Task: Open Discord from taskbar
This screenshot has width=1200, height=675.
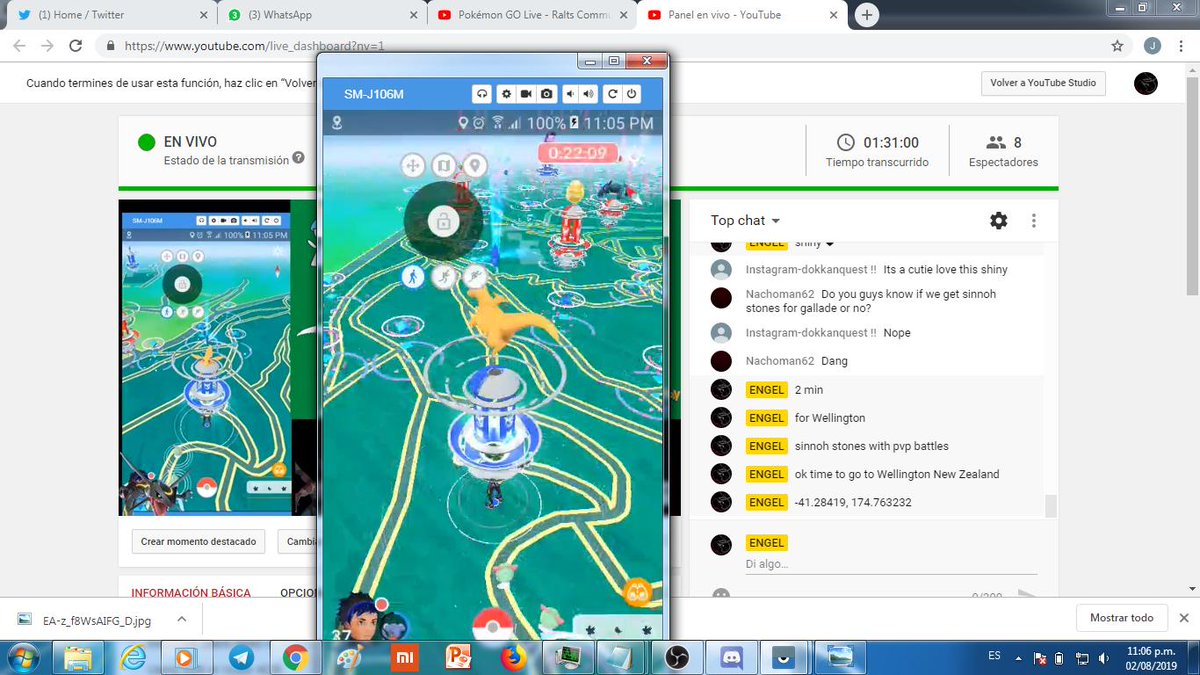Action: [731, 658]
